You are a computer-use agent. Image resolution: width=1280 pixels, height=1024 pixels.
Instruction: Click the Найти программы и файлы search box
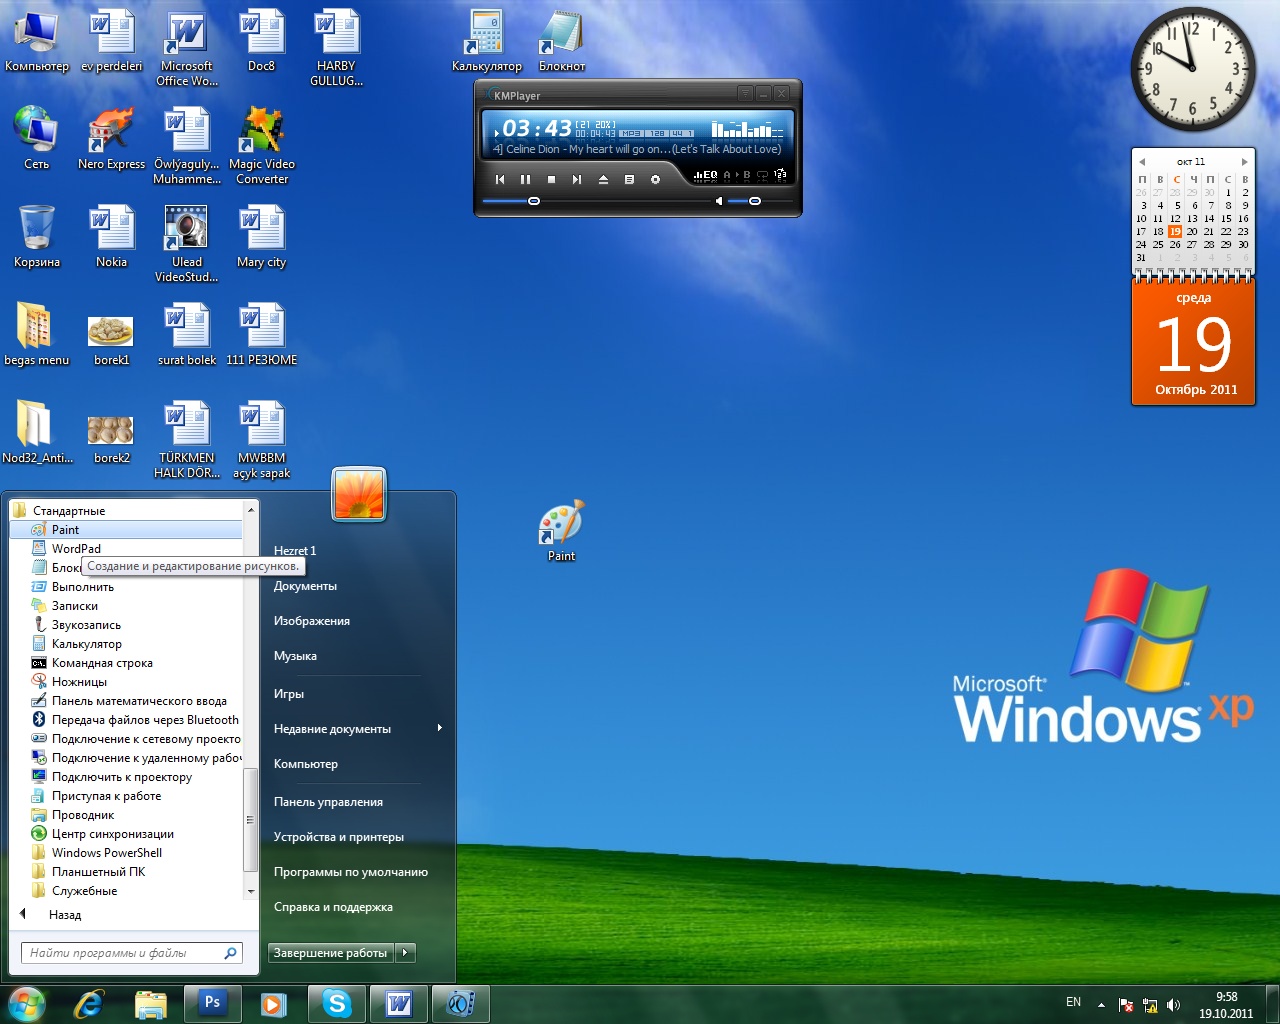point(132,953)
